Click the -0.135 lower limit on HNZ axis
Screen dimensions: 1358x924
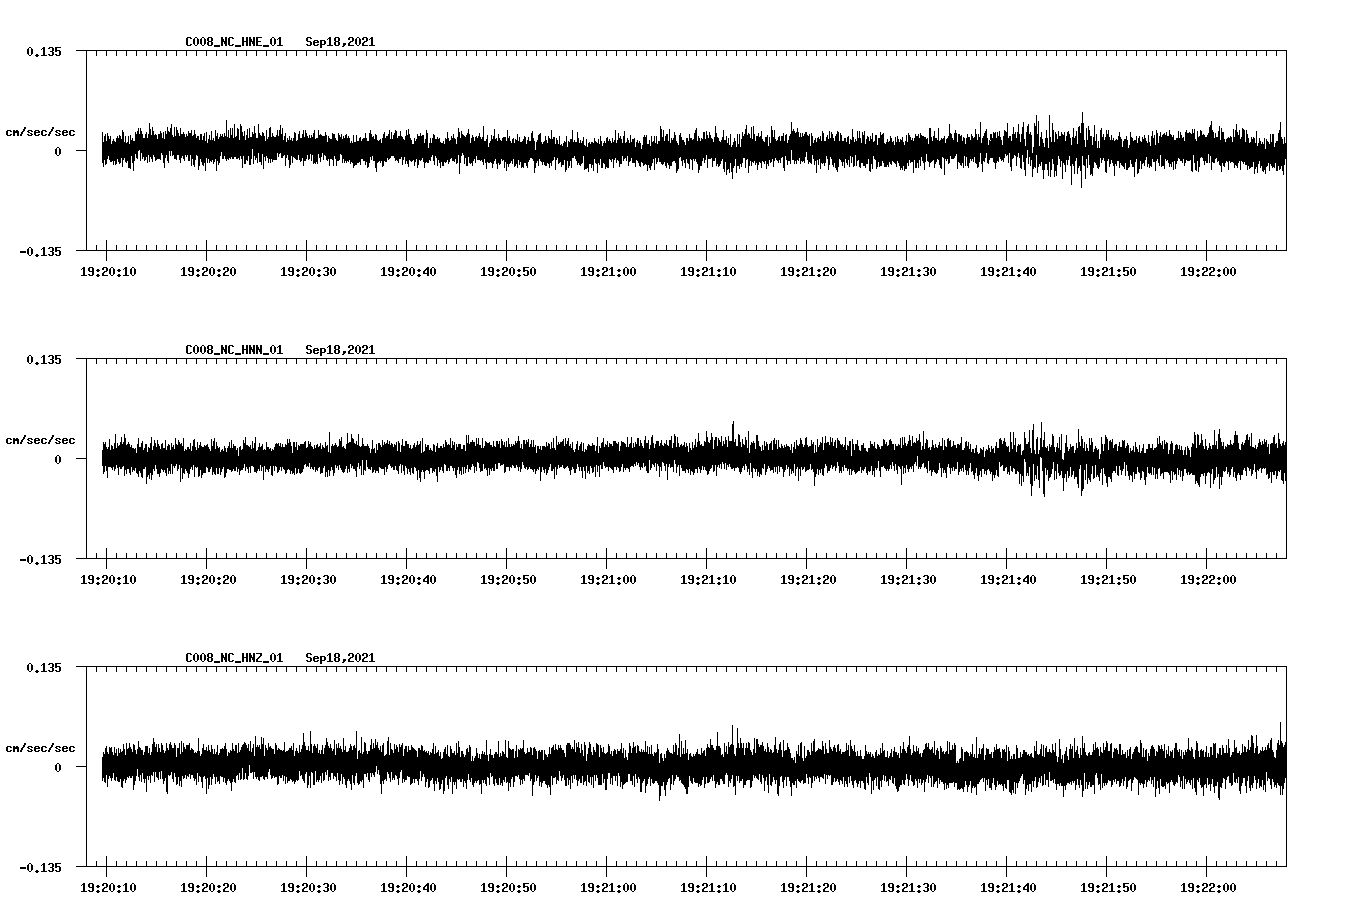[x=40, y=867]
